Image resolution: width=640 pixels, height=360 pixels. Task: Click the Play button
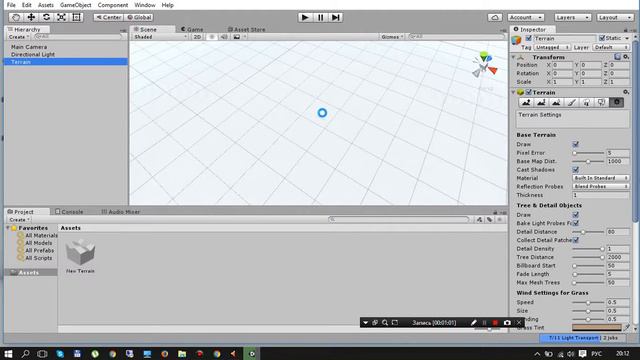tap(305, 17)
